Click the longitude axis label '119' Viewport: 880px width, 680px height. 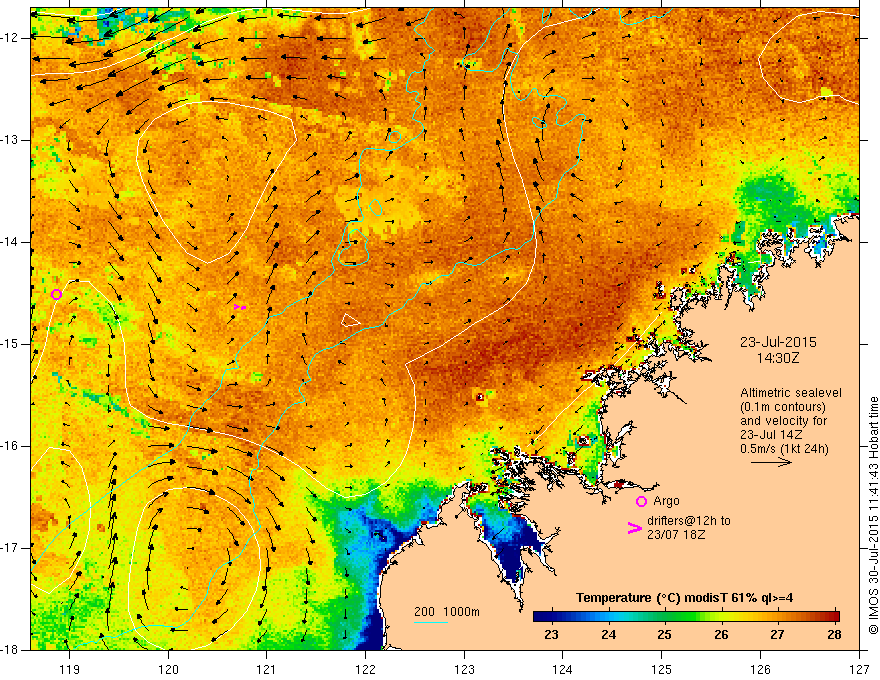(x=70, y=669)
